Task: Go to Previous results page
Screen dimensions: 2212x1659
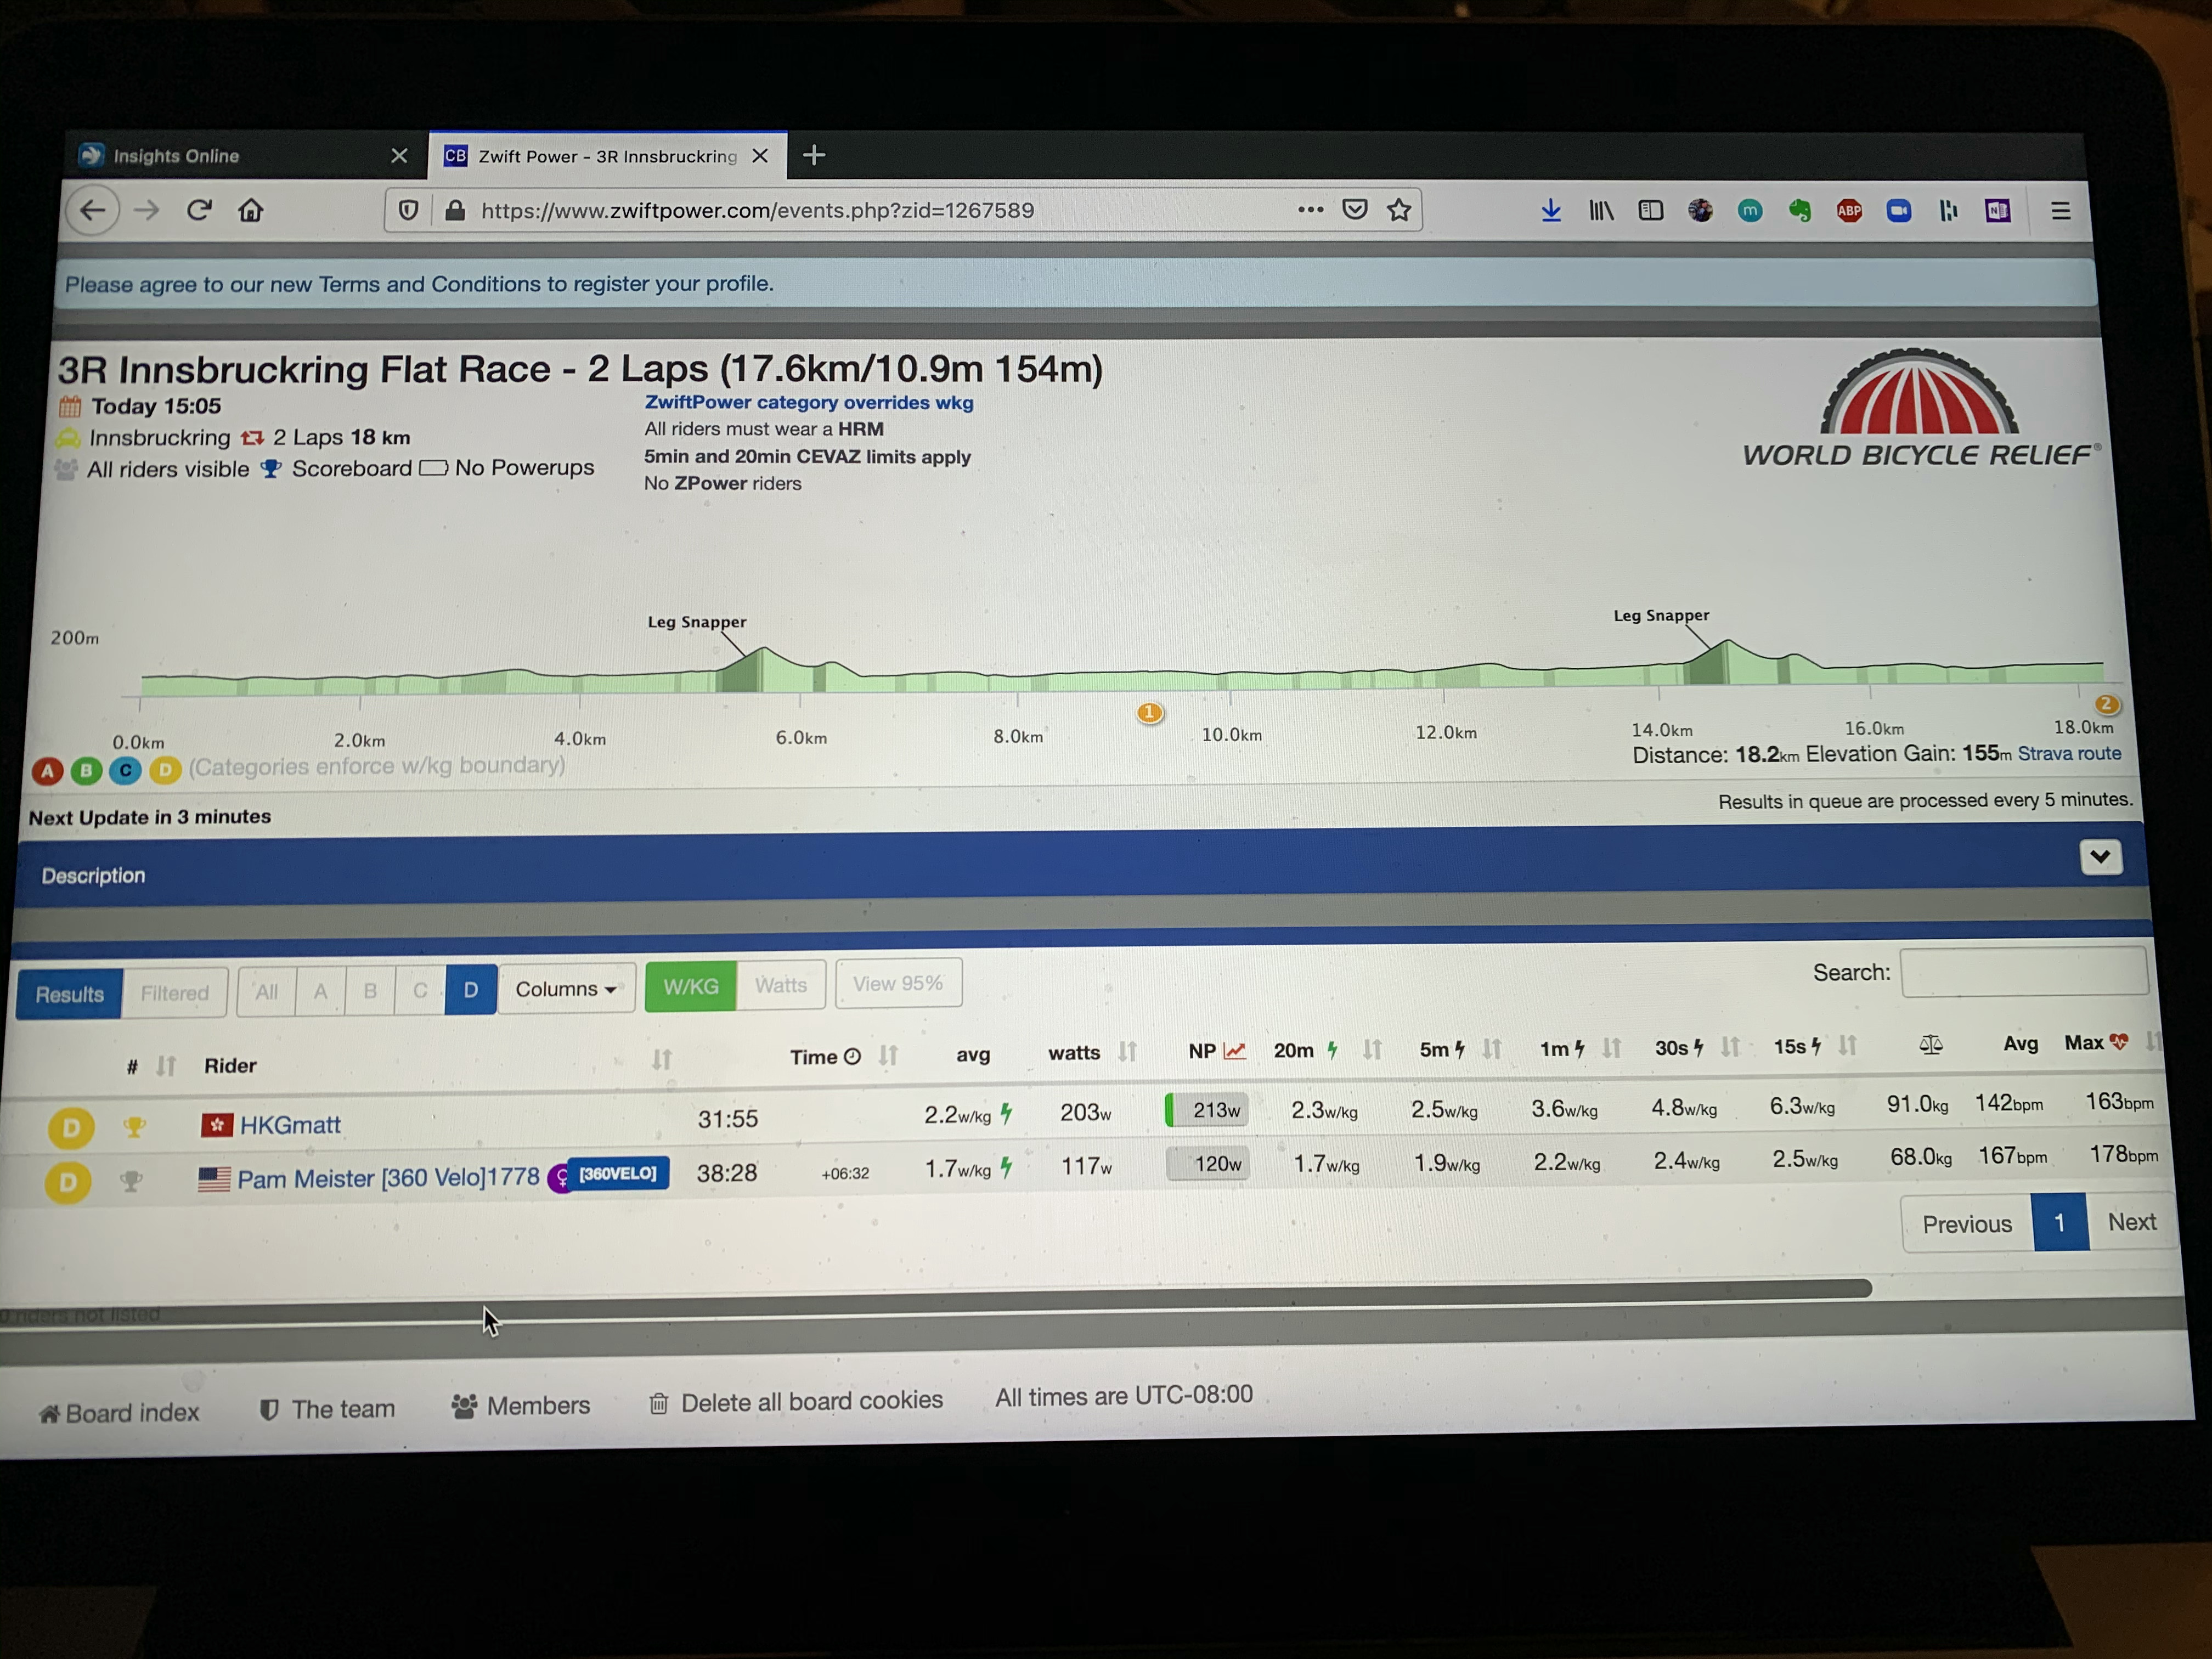Action: point(1966,1224)
